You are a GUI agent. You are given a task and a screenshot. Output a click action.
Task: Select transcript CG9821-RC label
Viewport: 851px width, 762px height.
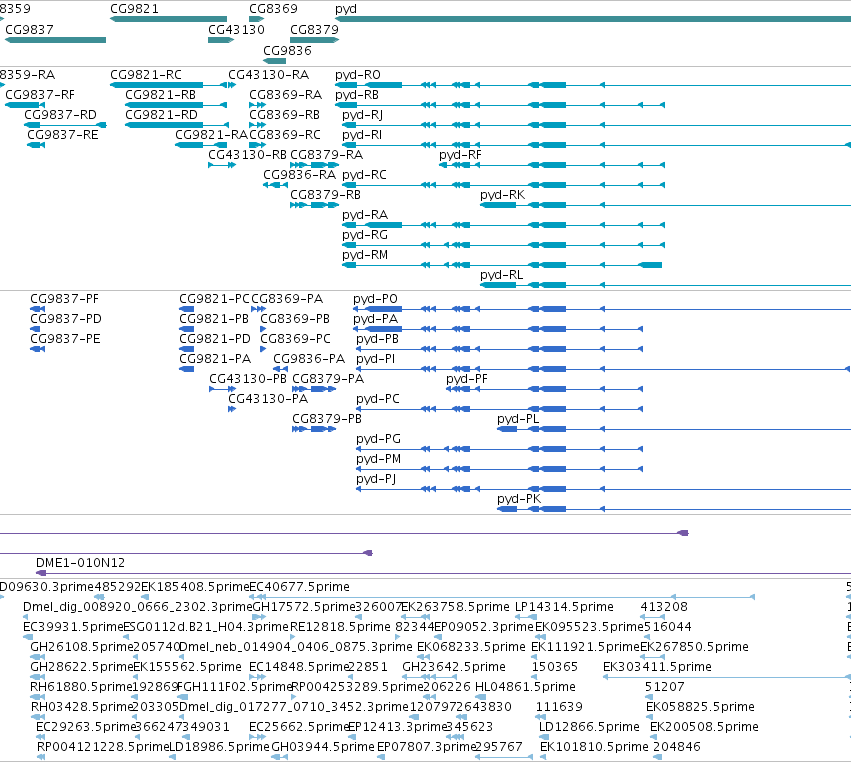coord(146,75)
